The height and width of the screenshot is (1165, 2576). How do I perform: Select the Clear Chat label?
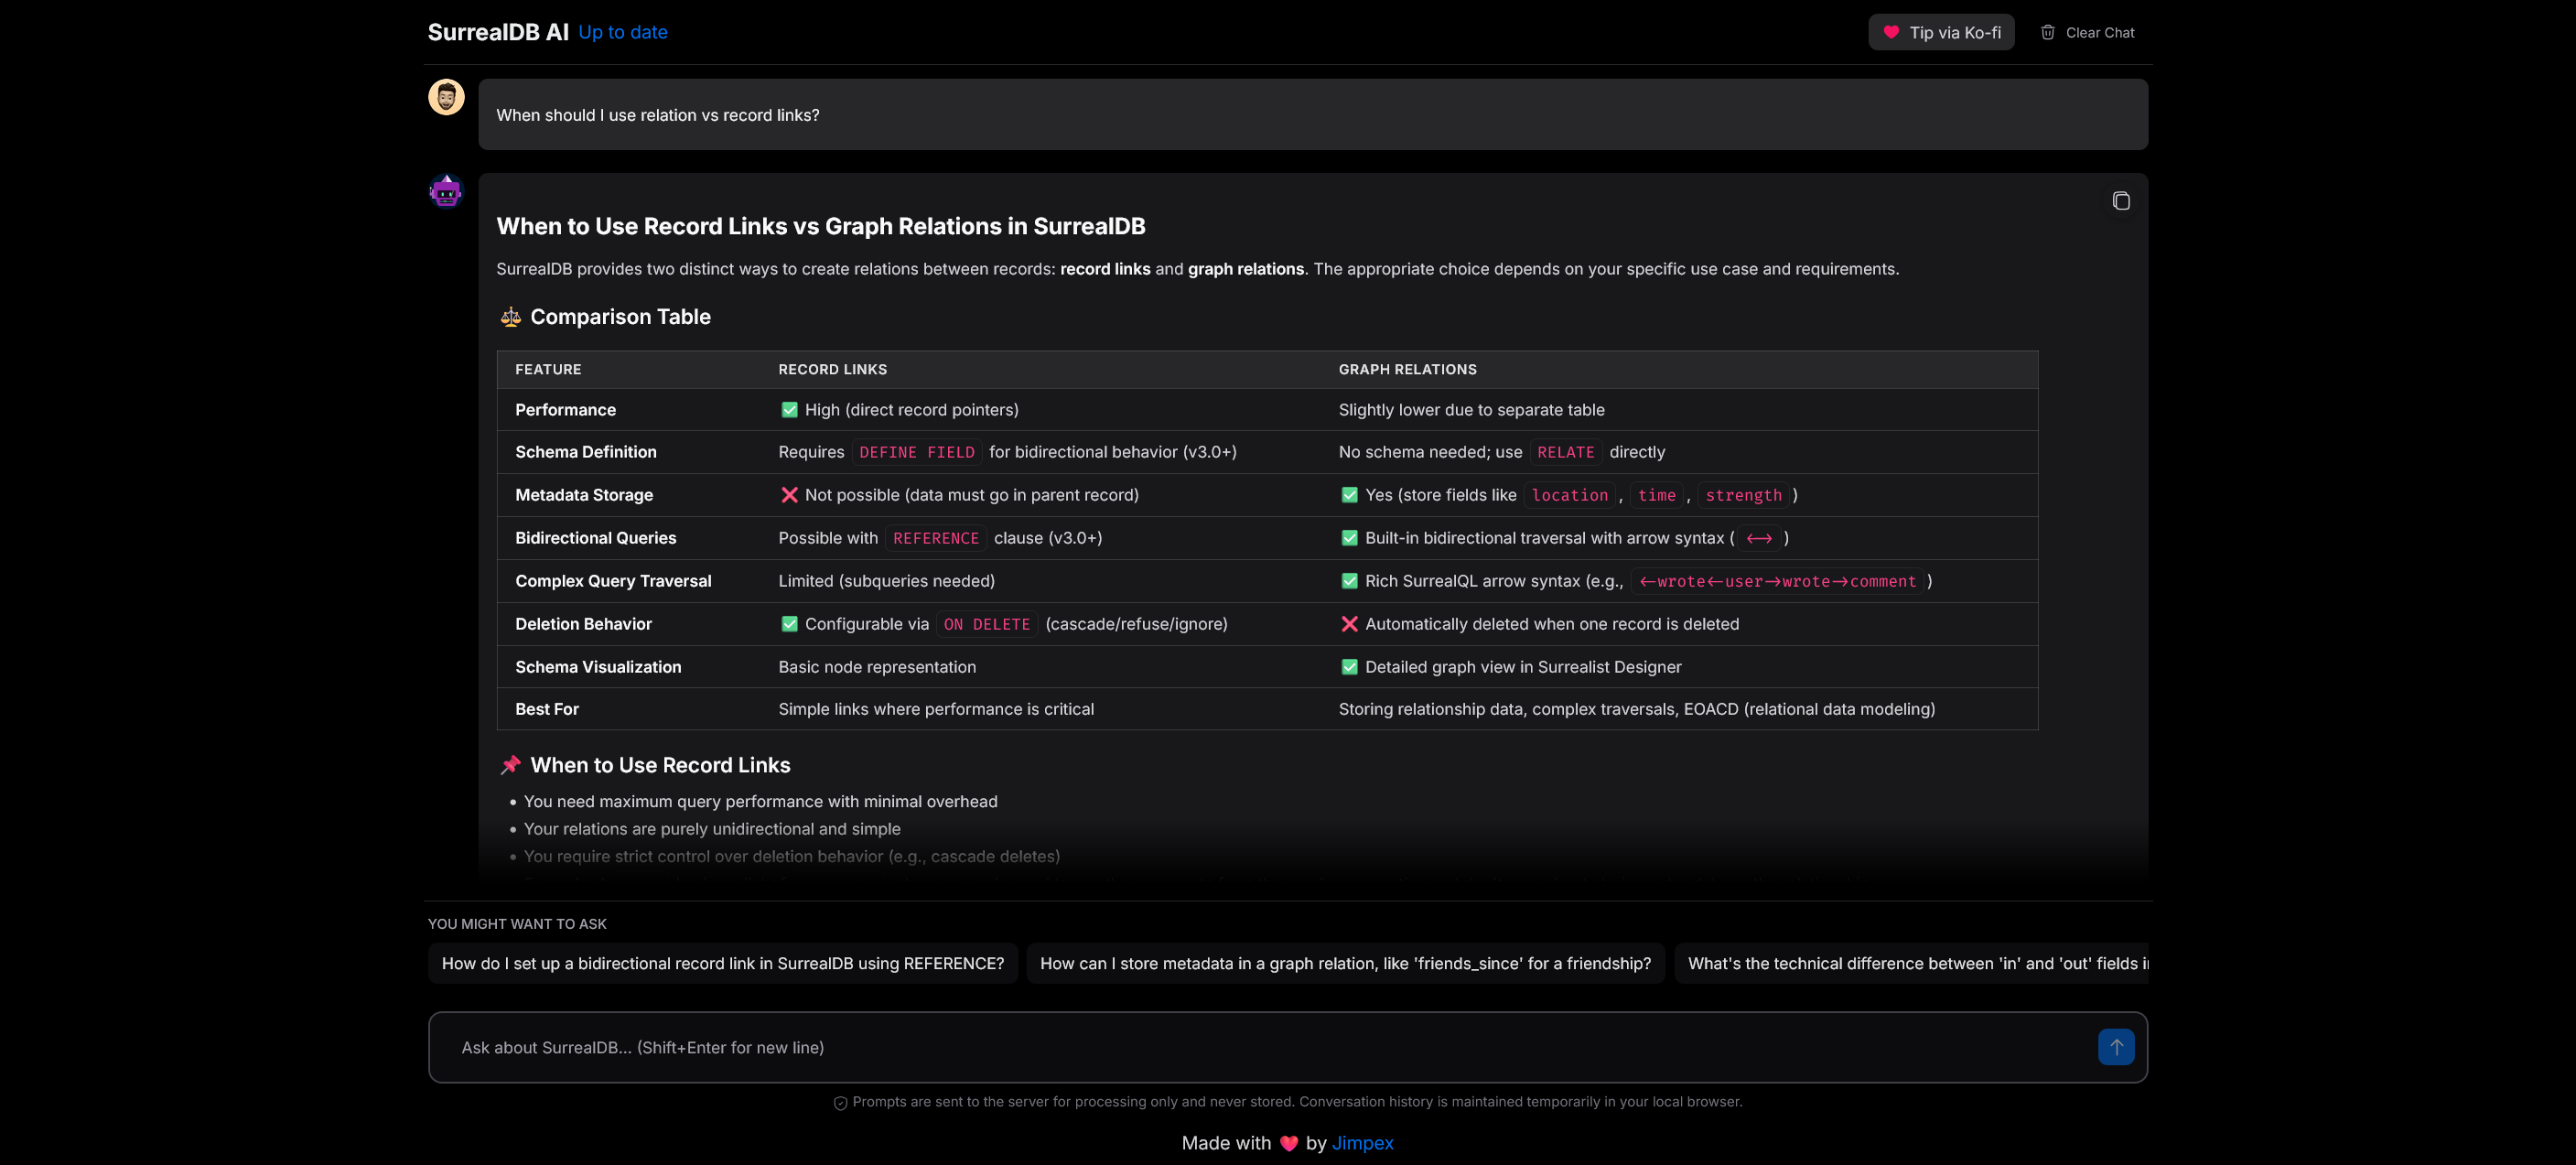tap(2100, 31)
